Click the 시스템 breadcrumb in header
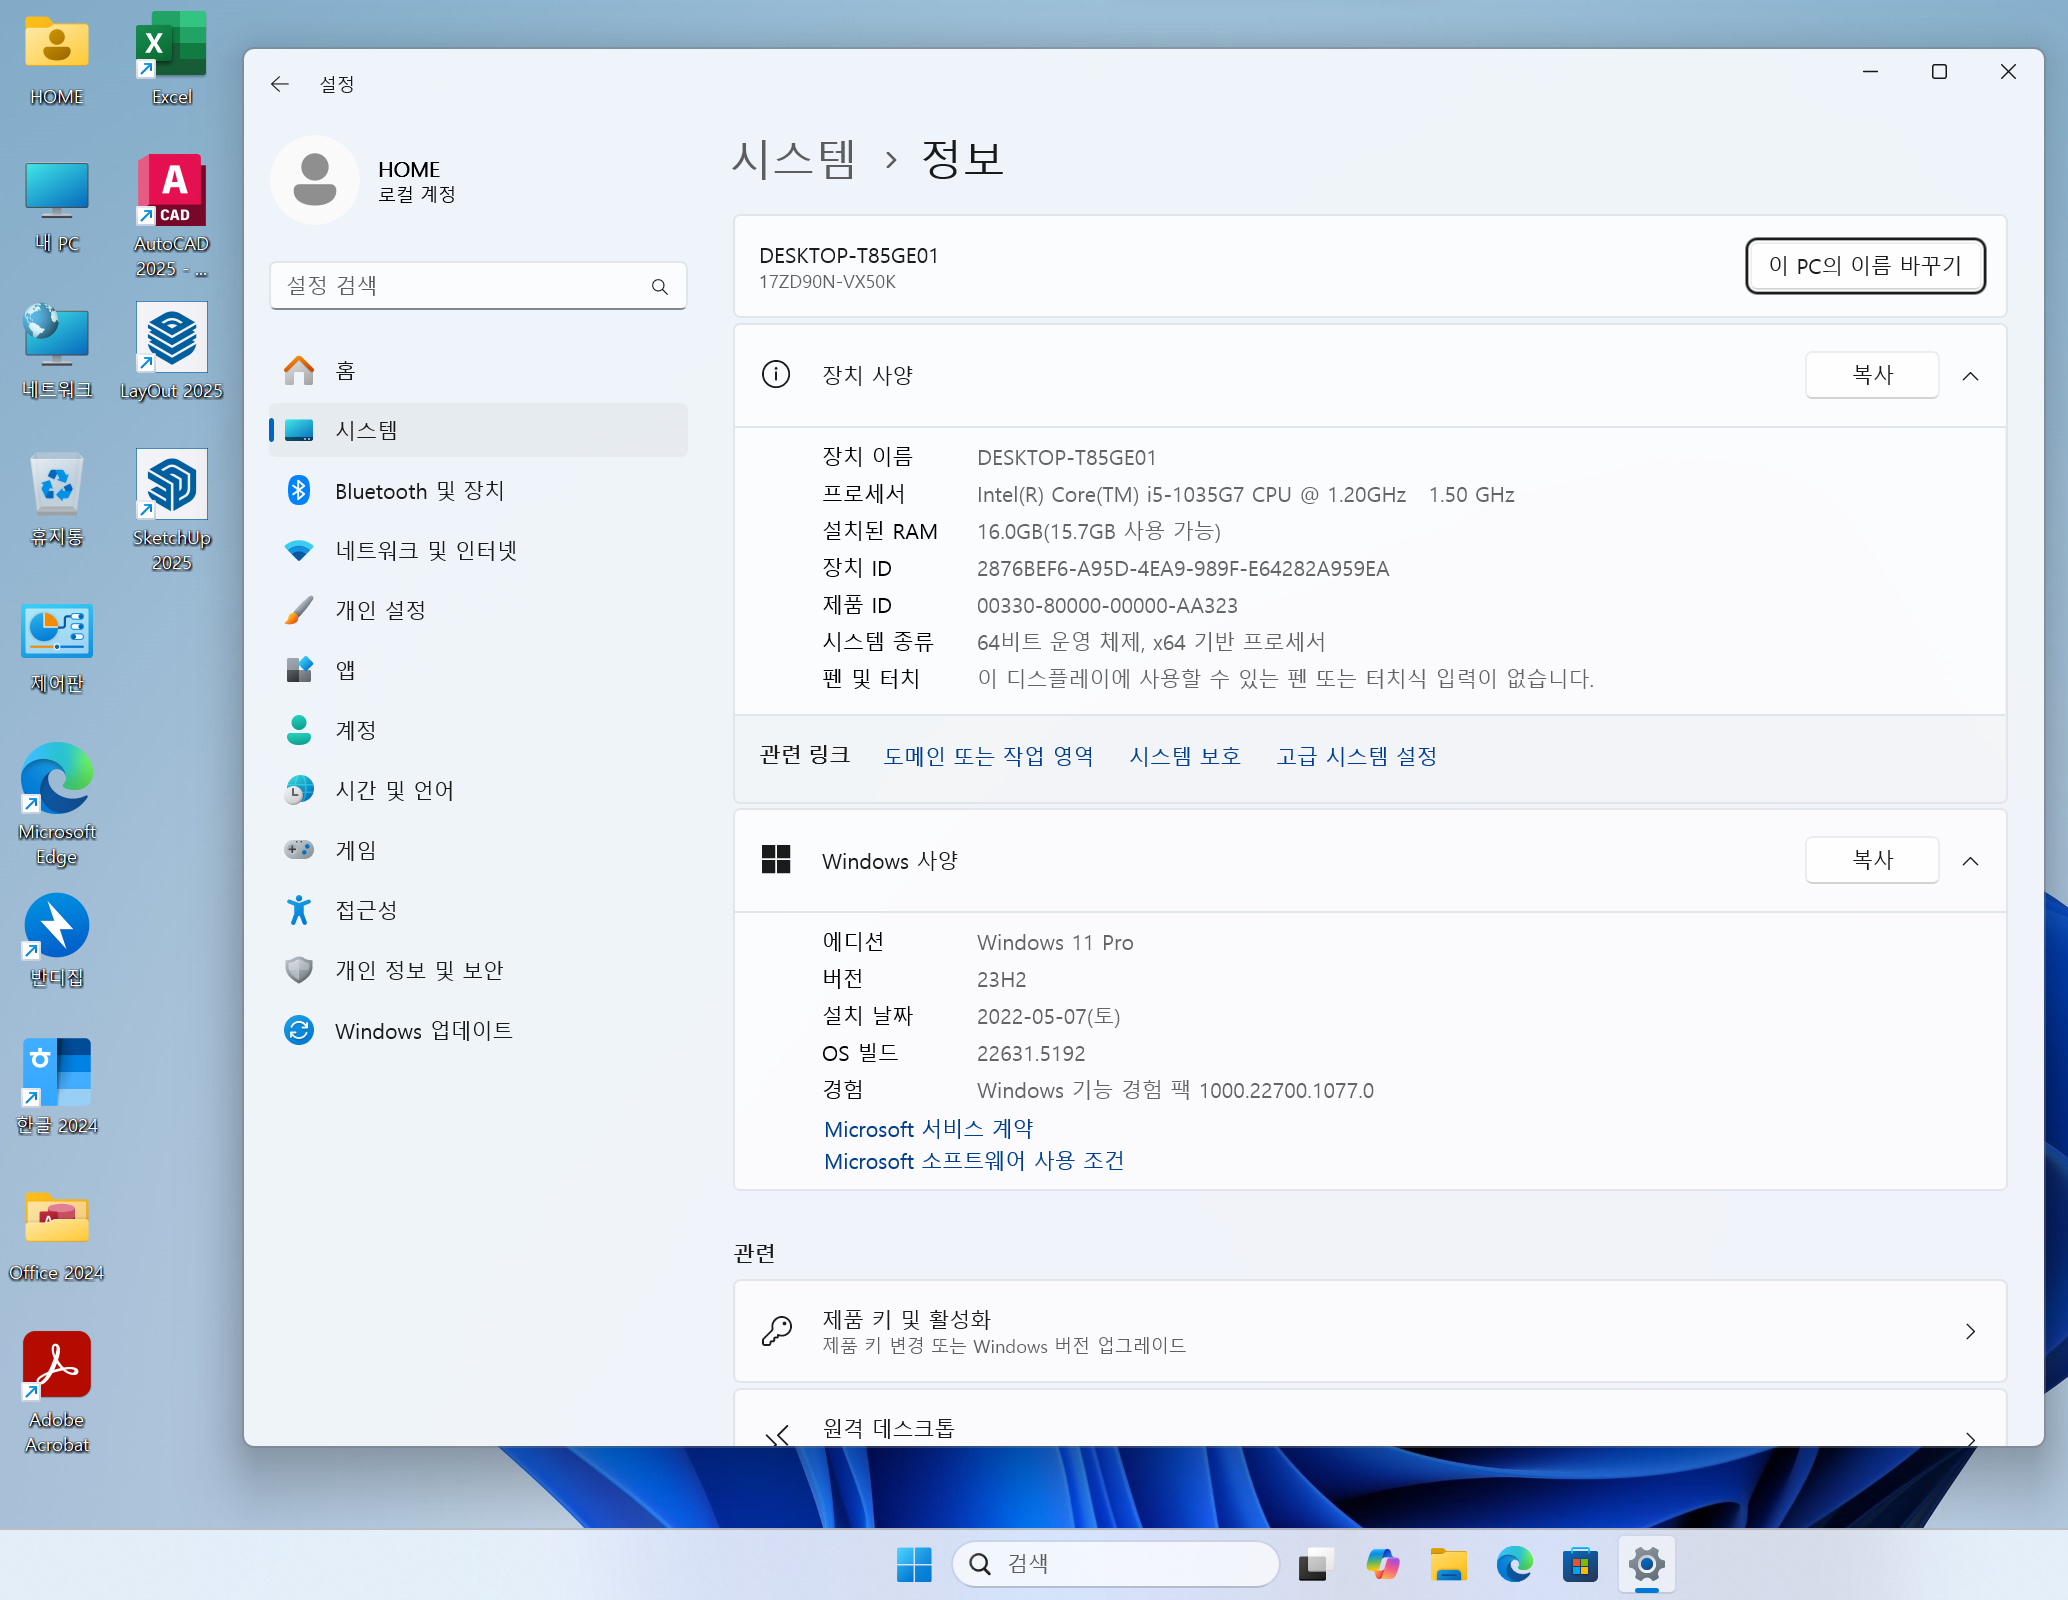Viewport: 2068px width, 1600px height. point(794,158)
